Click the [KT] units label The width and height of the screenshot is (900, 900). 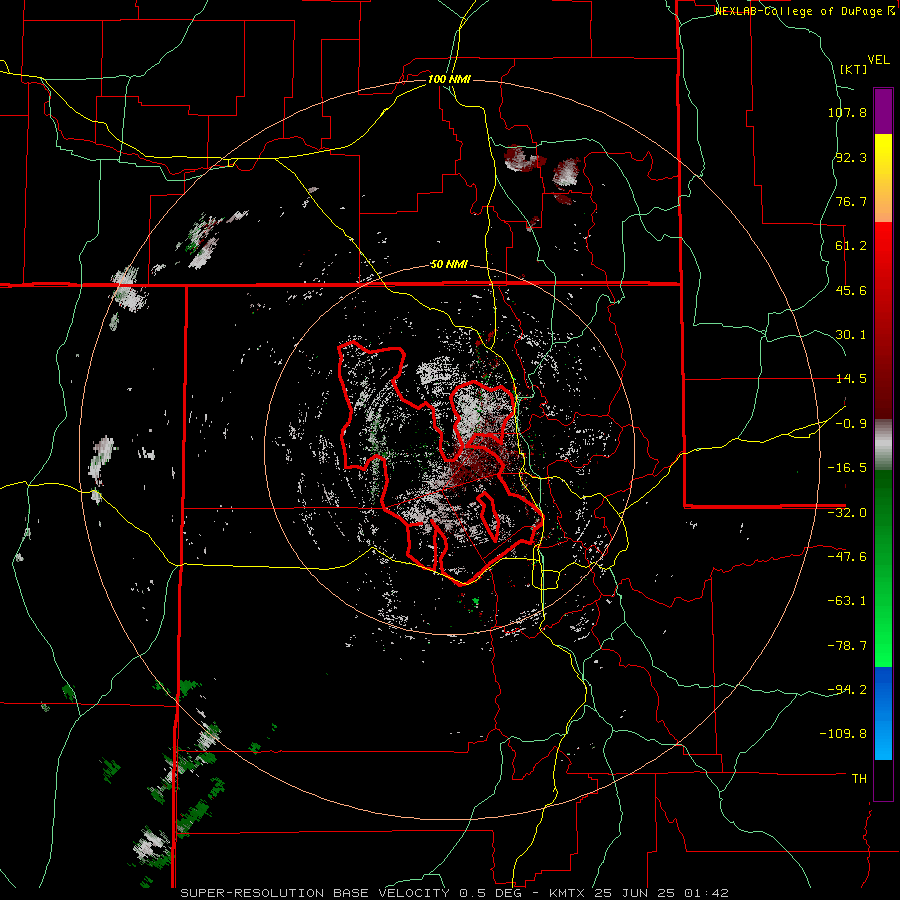(x=854, y=69)
